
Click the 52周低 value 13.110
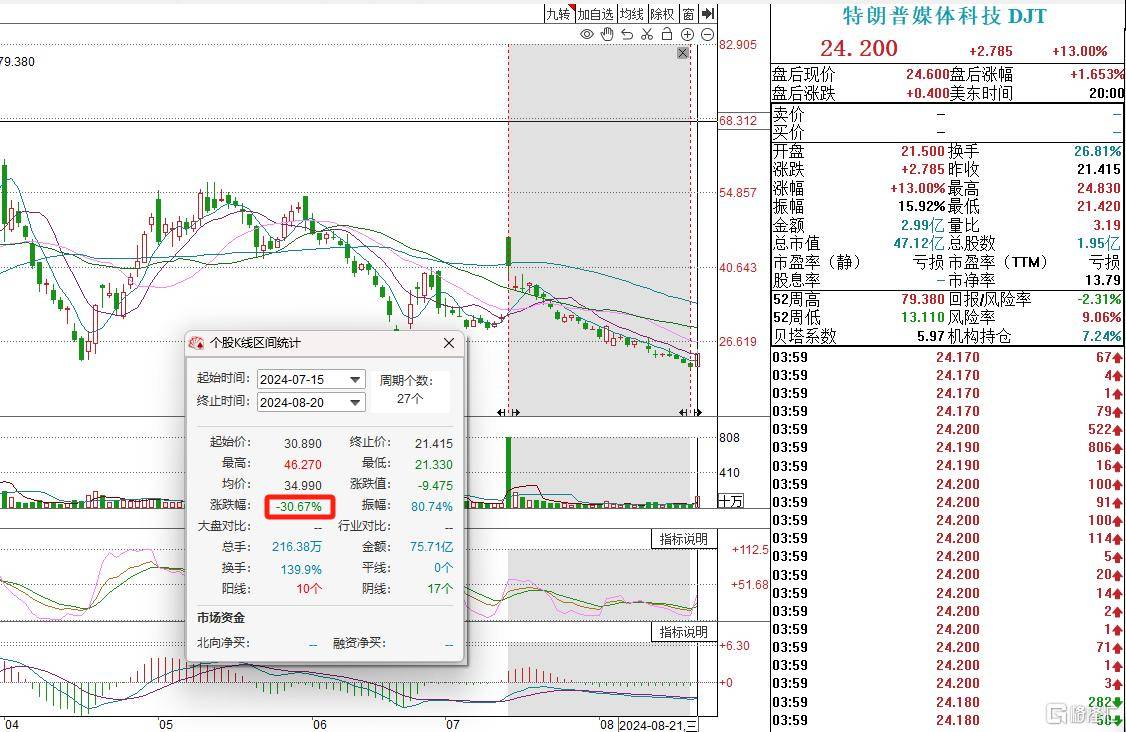point(923,318)
